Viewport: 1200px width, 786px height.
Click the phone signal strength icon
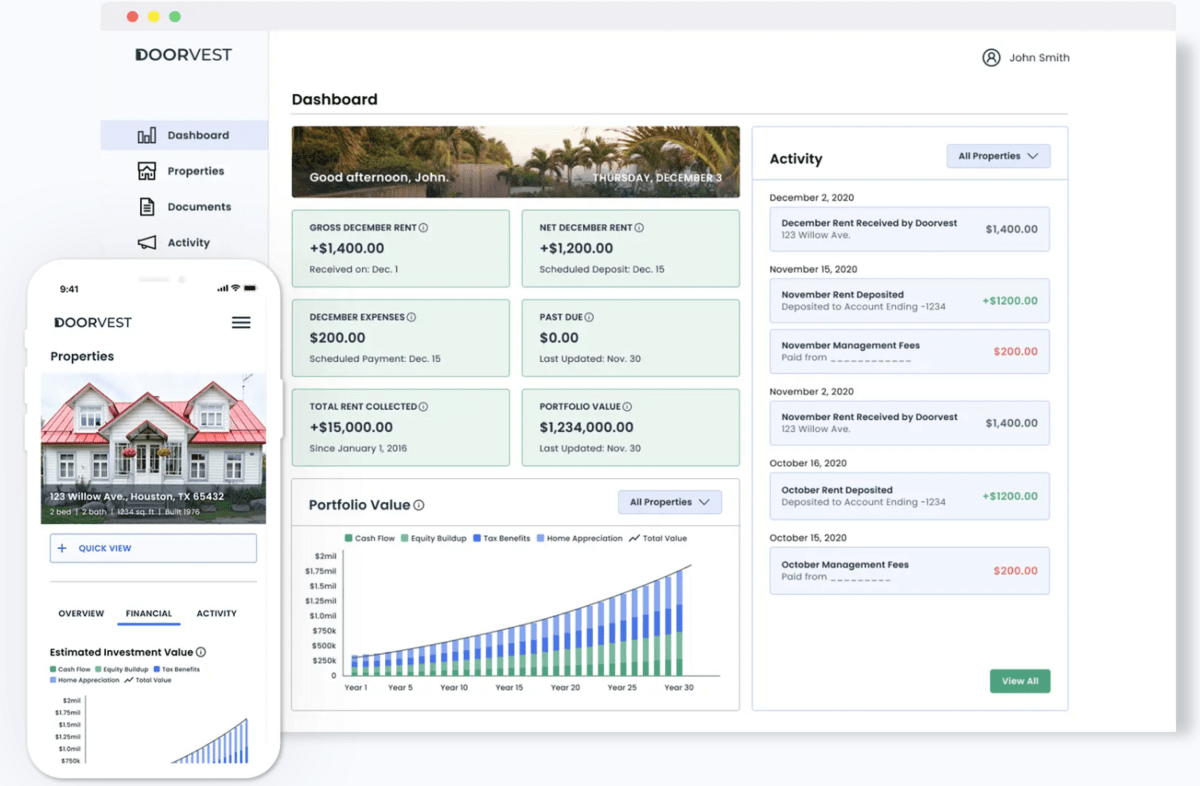[x=222, y=288]
